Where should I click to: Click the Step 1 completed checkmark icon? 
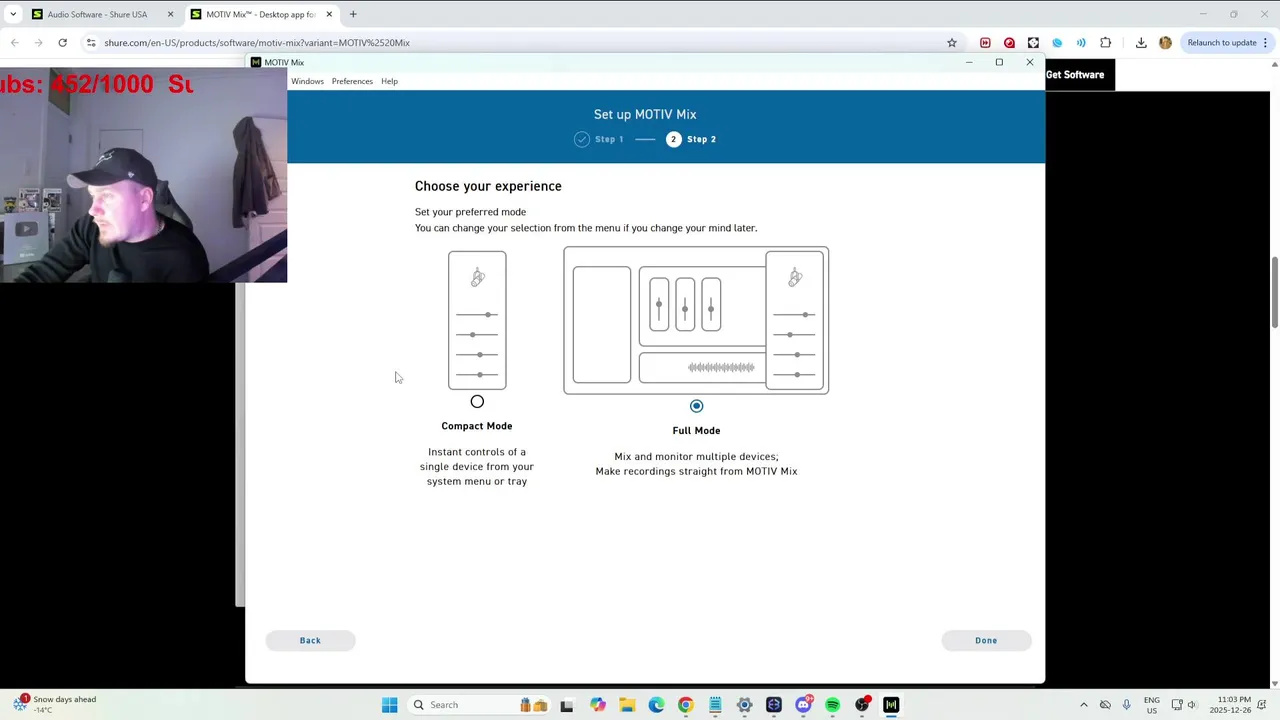tap(582, 139)
